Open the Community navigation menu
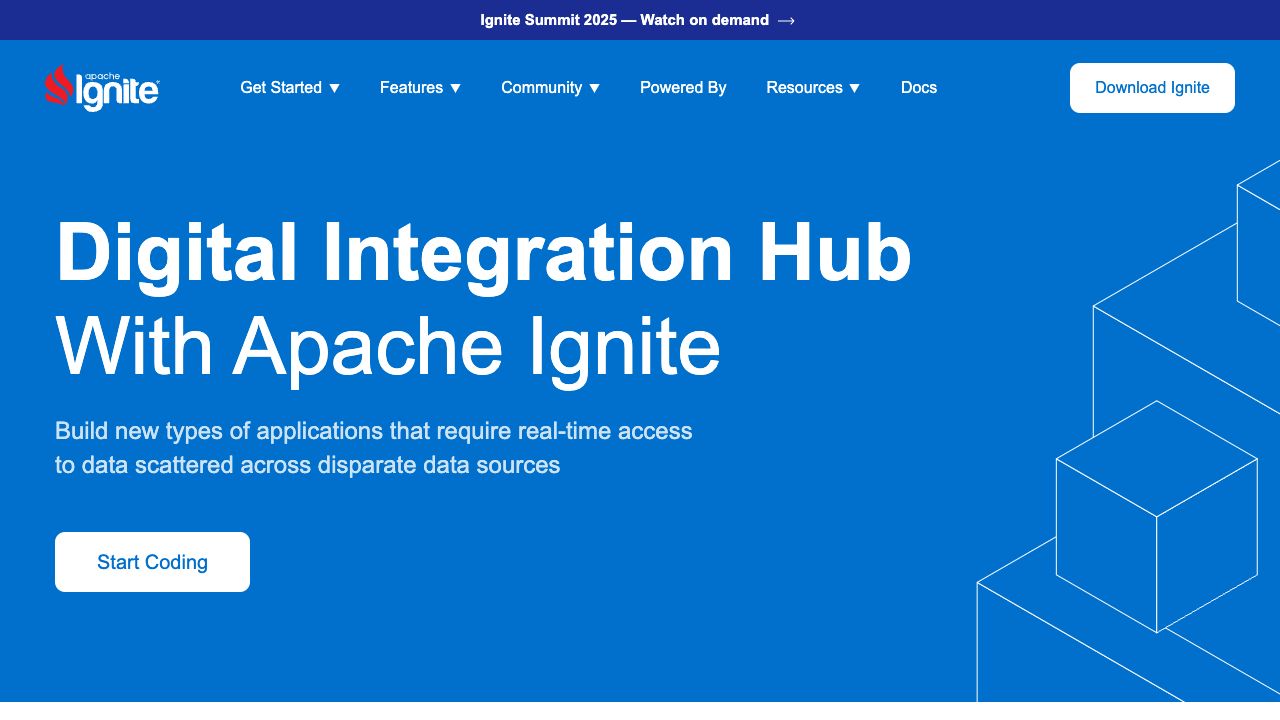 click(x=541, y=88)
